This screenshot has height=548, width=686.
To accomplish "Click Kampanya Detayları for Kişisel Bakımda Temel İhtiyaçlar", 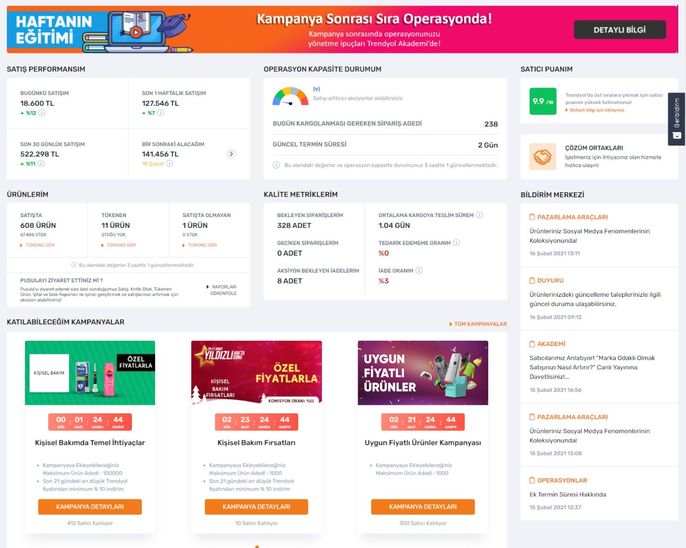I will [x=90, y=506].
